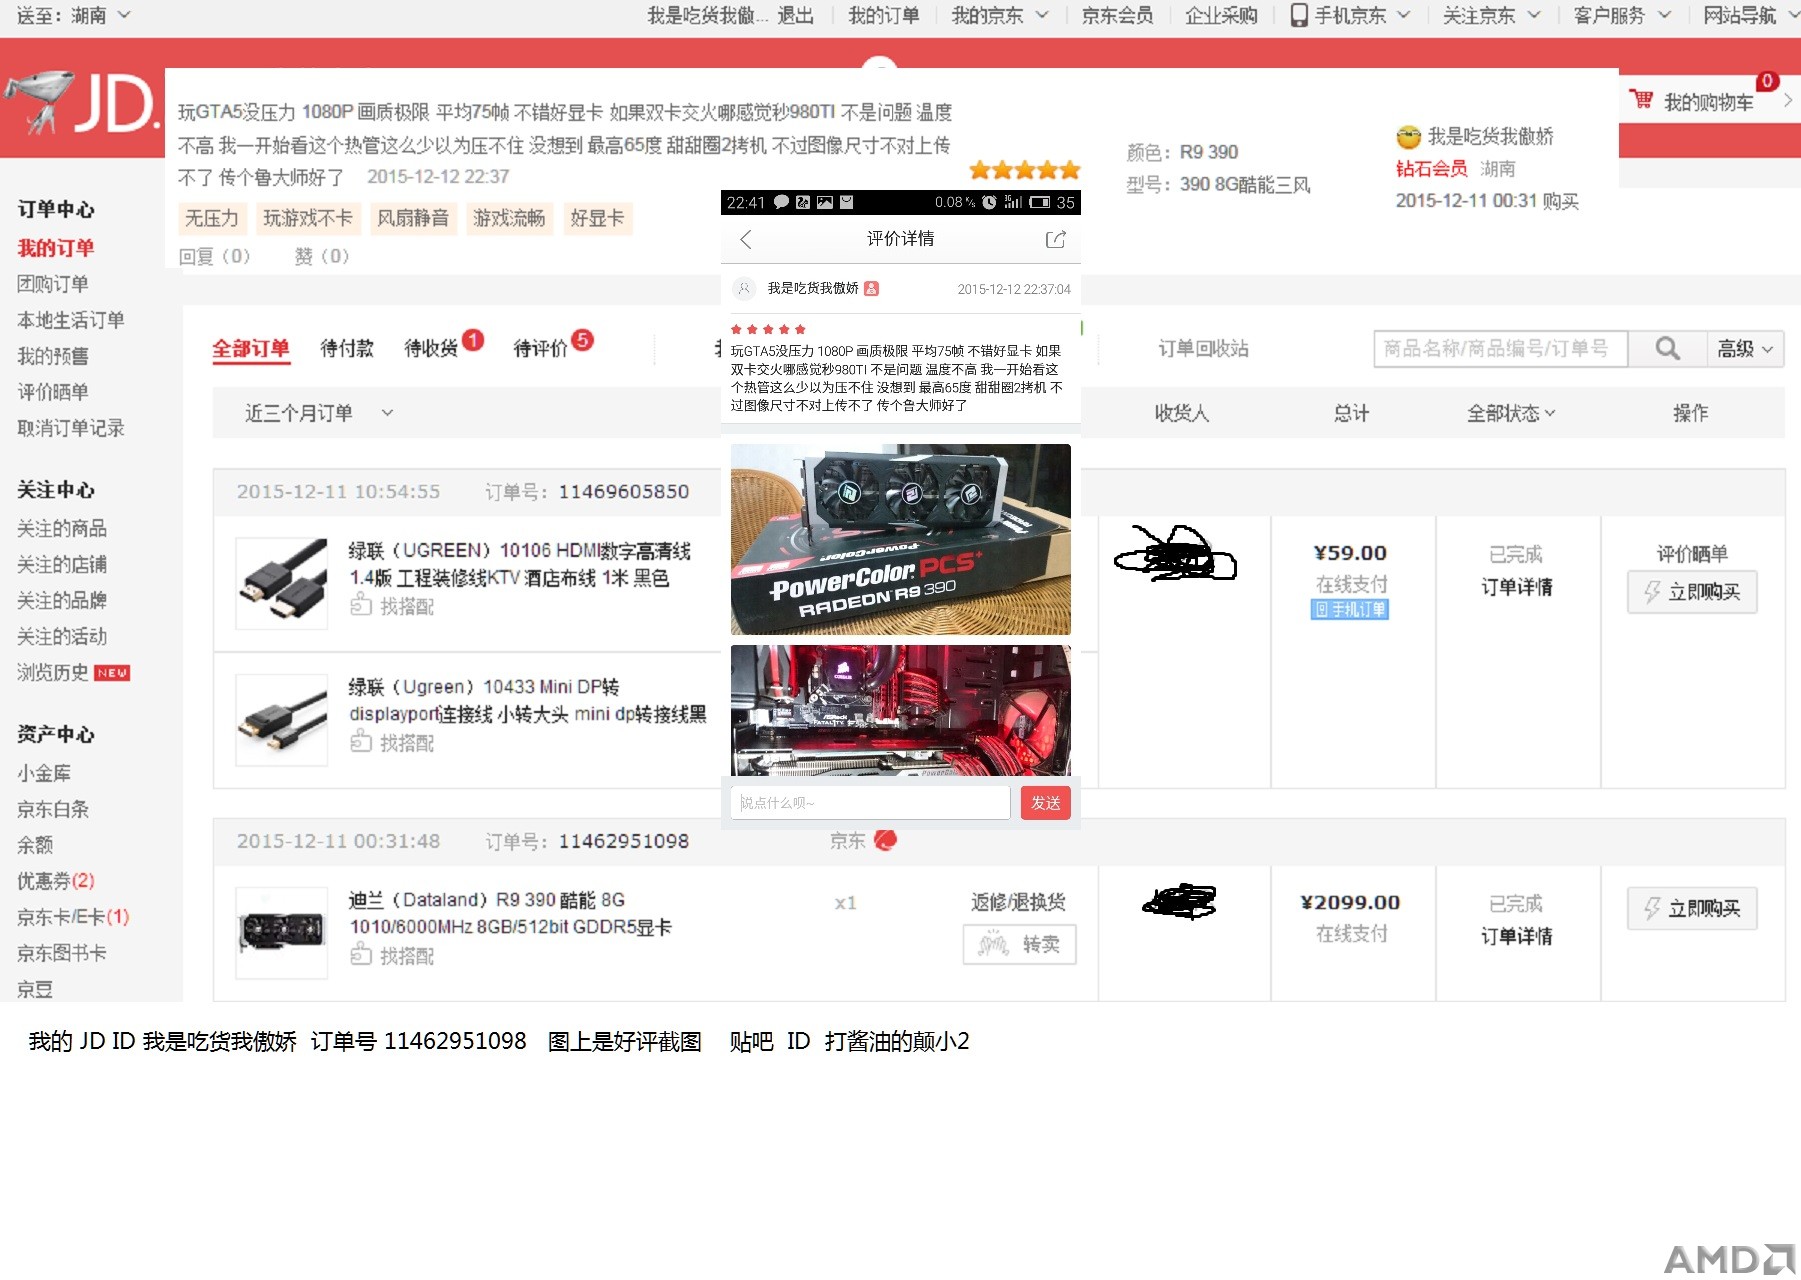
Task: Open the shopping cart icon
Action: coord(1641,100)
